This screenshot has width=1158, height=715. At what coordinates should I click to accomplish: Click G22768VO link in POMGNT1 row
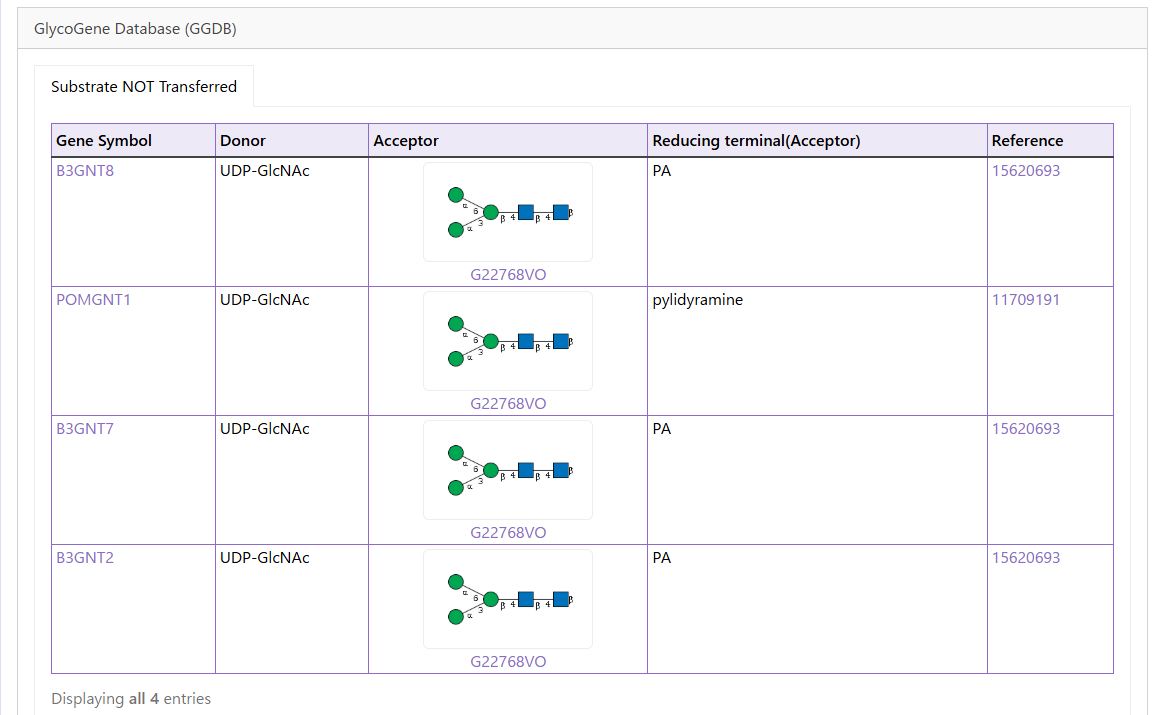508,404
